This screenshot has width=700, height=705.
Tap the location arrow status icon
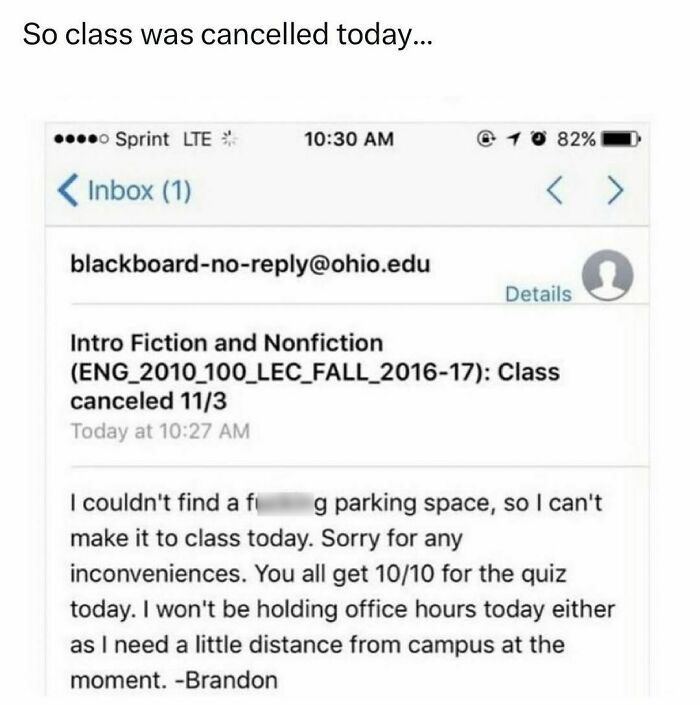[x=513, y=139]
